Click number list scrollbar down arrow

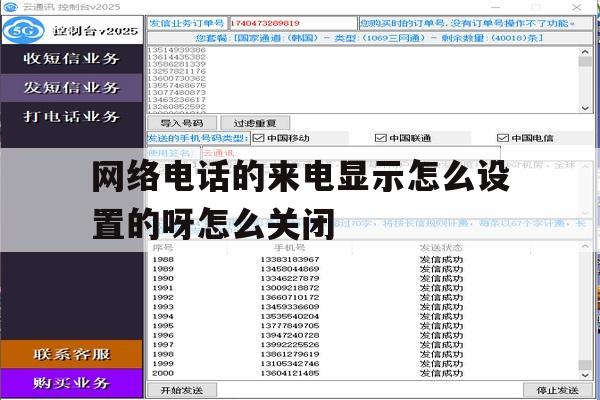pos(585,108)
